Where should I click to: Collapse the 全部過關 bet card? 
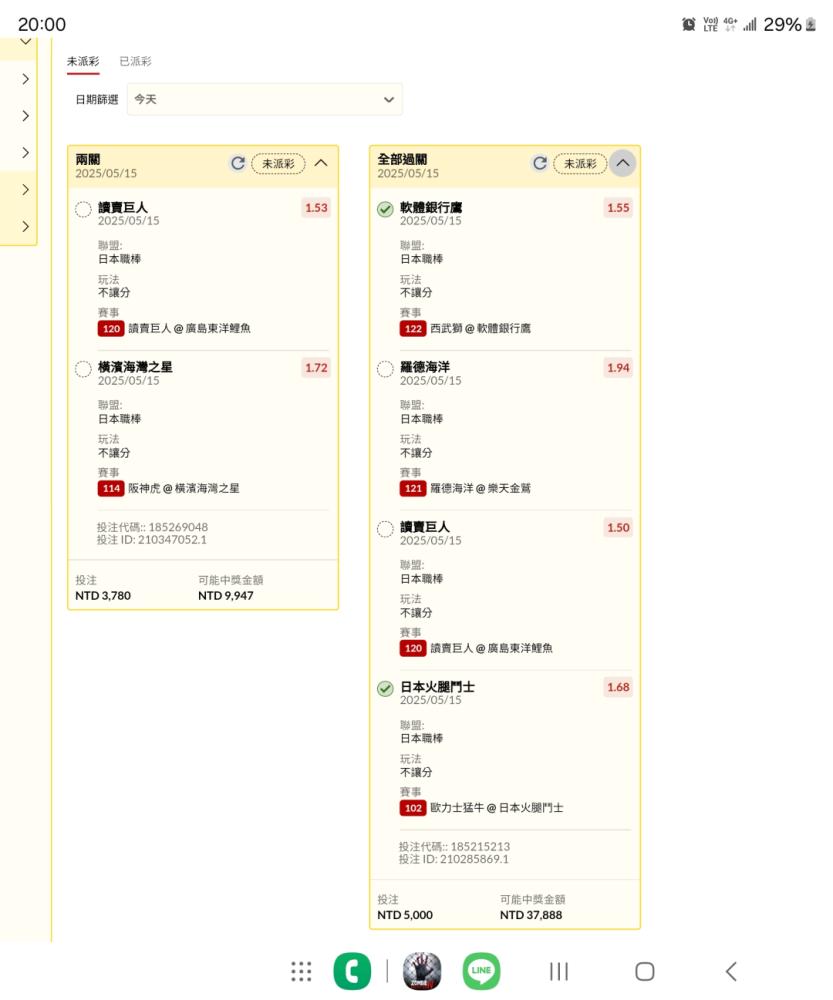(x=623, y=163)
